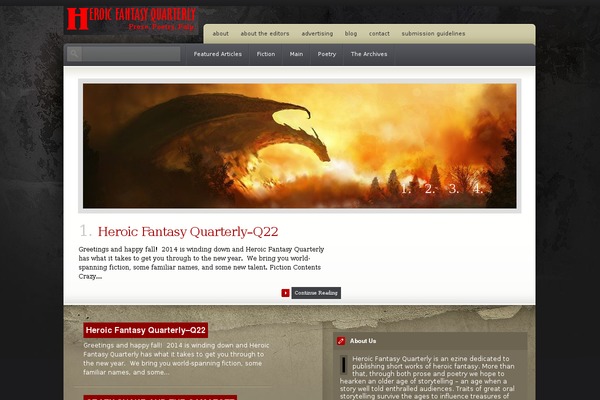Screen dimensions: 600x400
Task: Click the About Us ezine description text
Action: pyautogui.click(x=427, y=377)
